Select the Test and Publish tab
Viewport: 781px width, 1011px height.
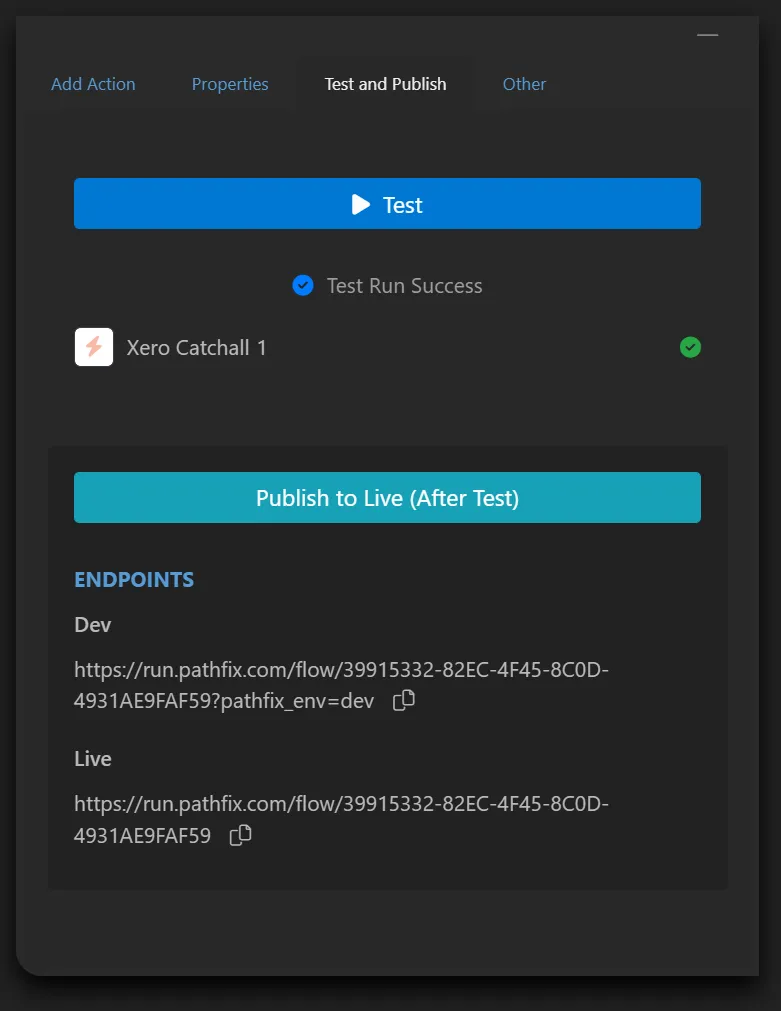tap(385, 84)
